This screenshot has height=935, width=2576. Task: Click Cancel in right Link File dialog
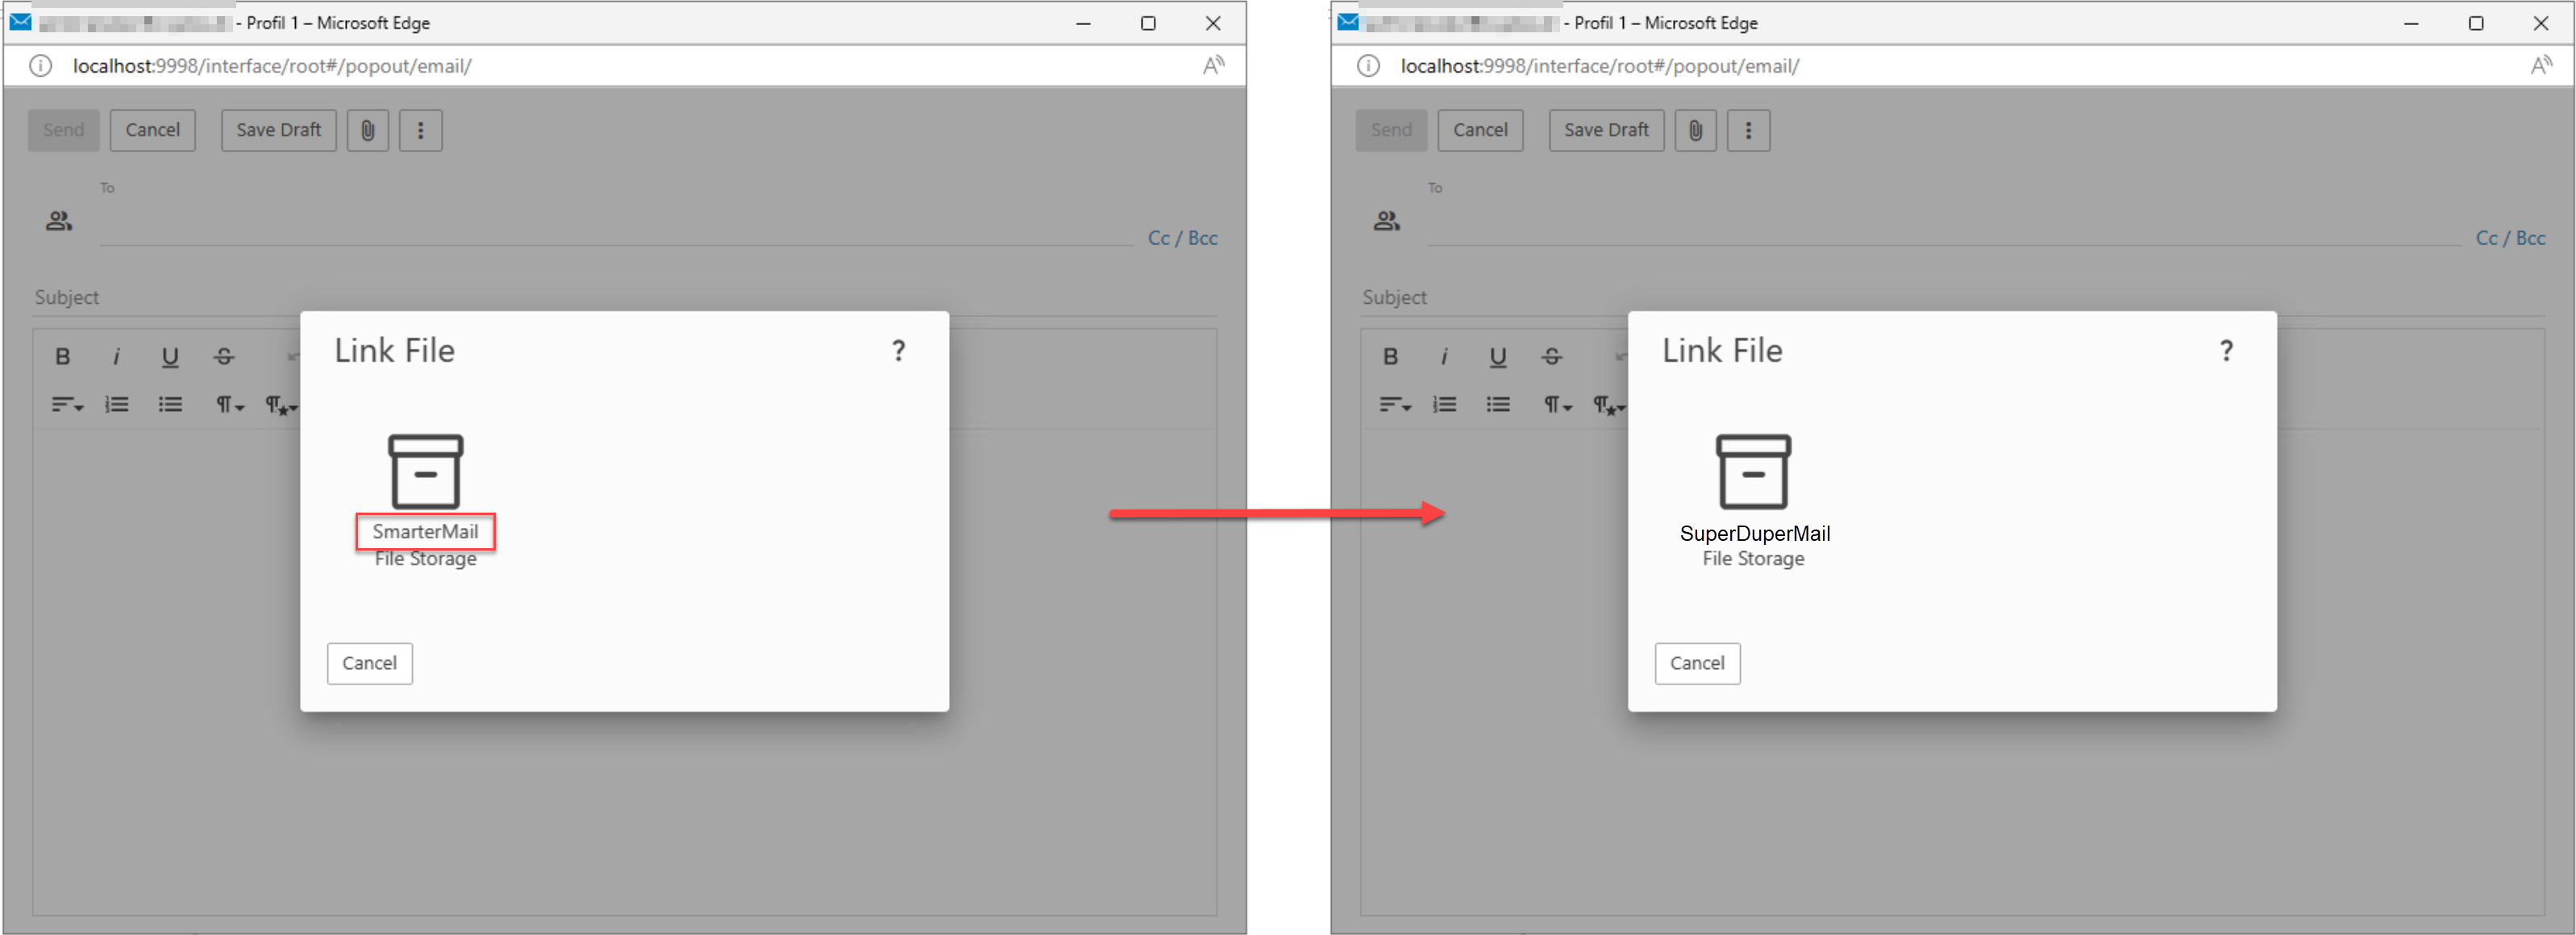tap(1698, 664)
